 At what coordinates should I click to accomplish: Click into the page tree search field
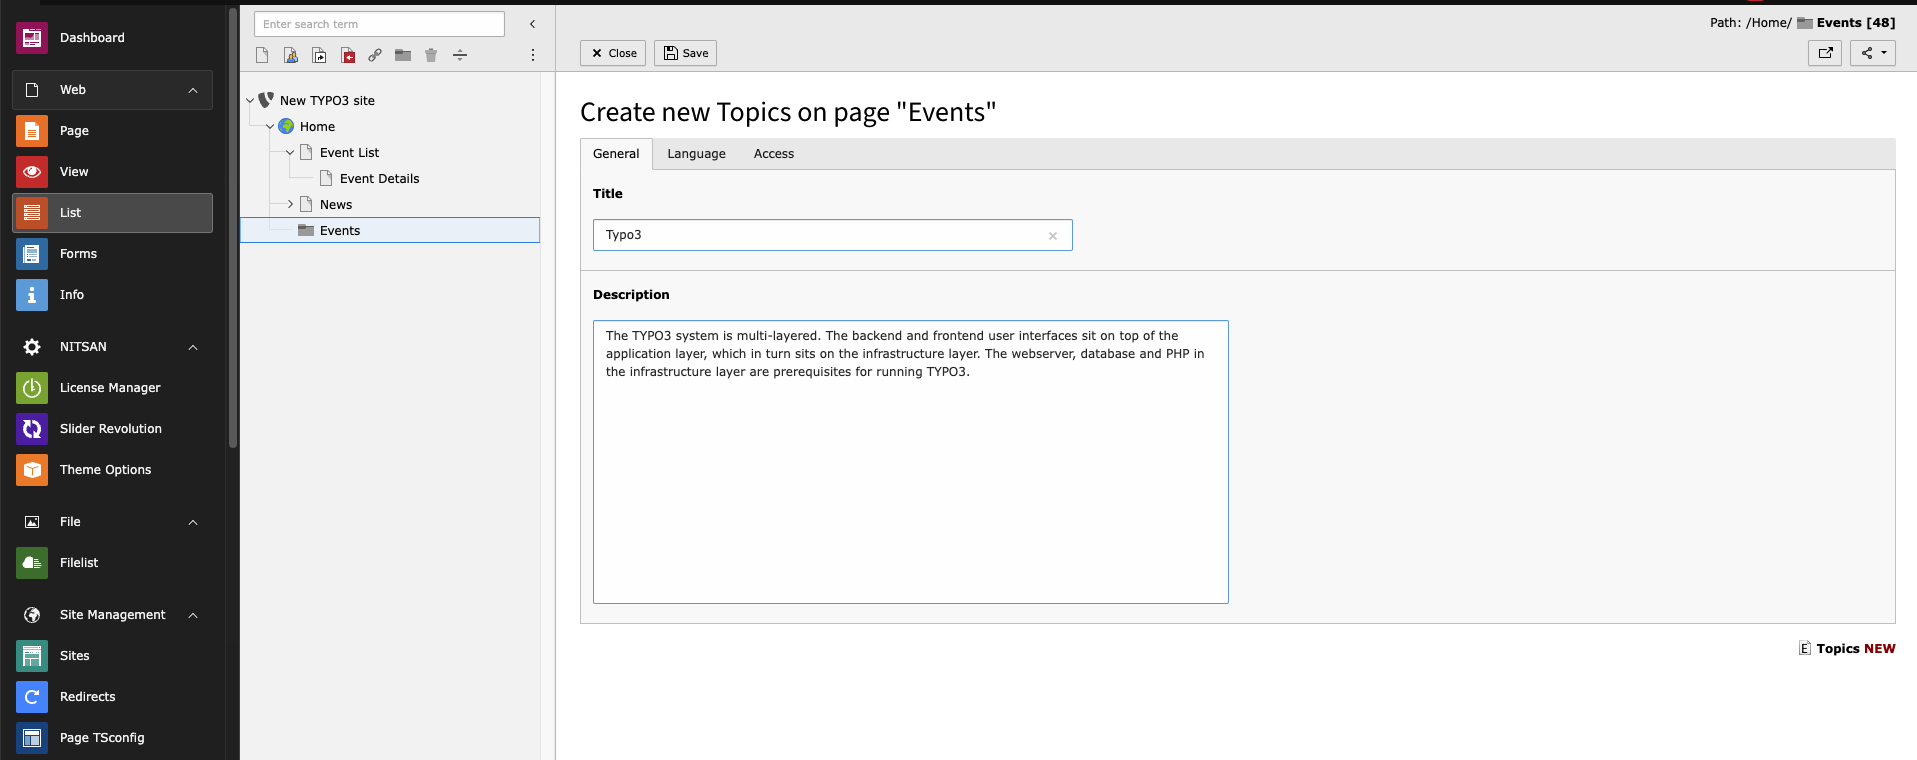tap(379, 24)
